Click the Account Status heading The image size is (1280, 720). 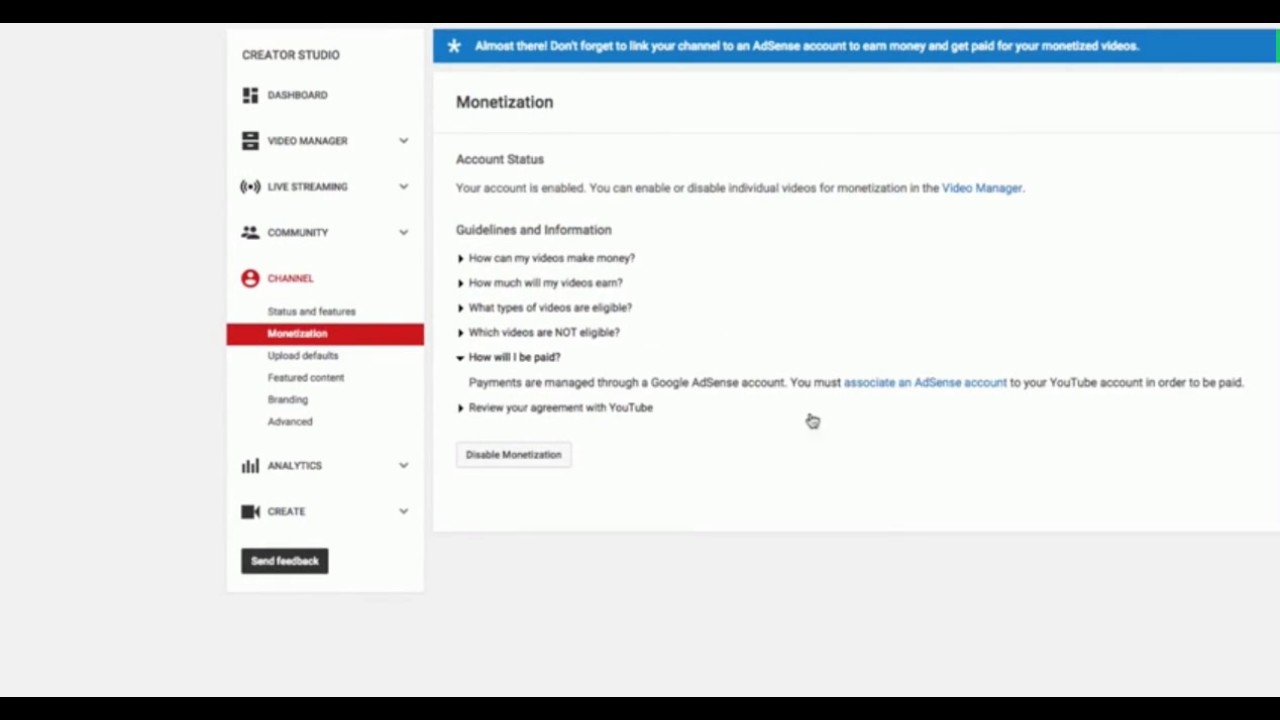[500, 159]
